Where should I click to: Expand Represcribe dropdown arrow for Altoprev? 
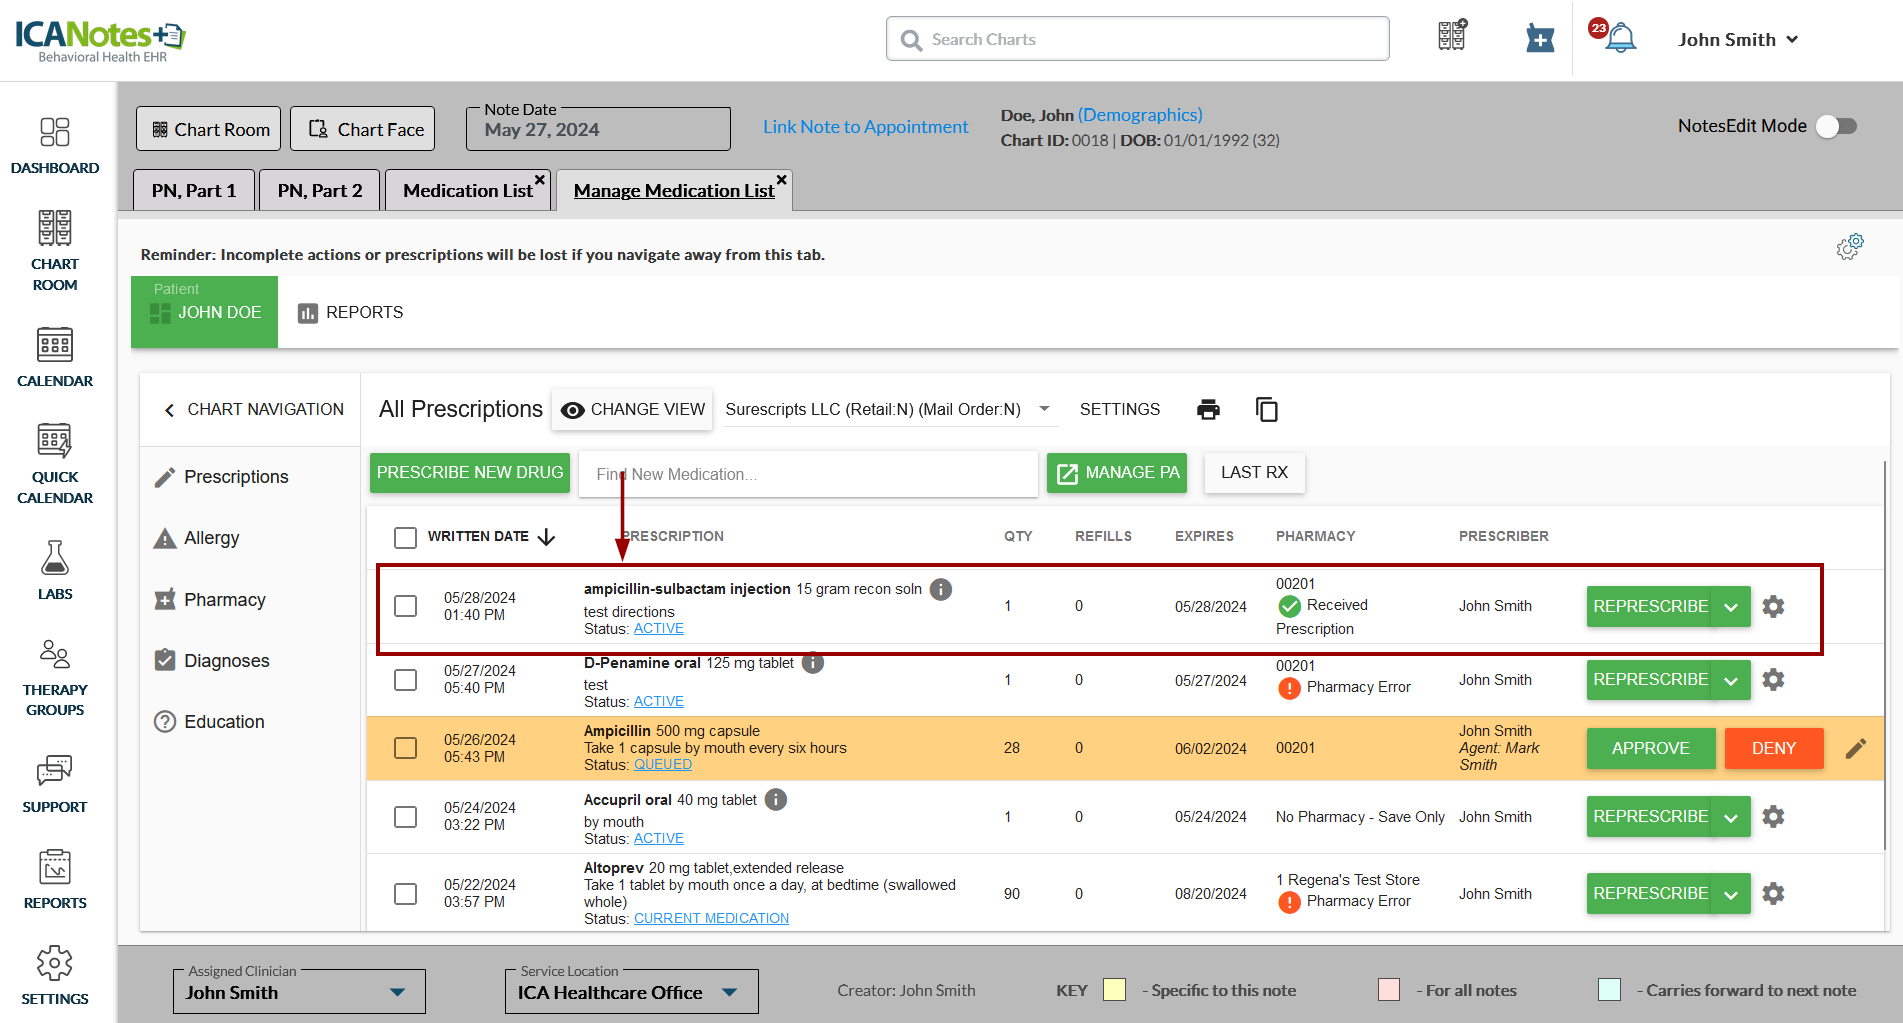coord(1731,894)
